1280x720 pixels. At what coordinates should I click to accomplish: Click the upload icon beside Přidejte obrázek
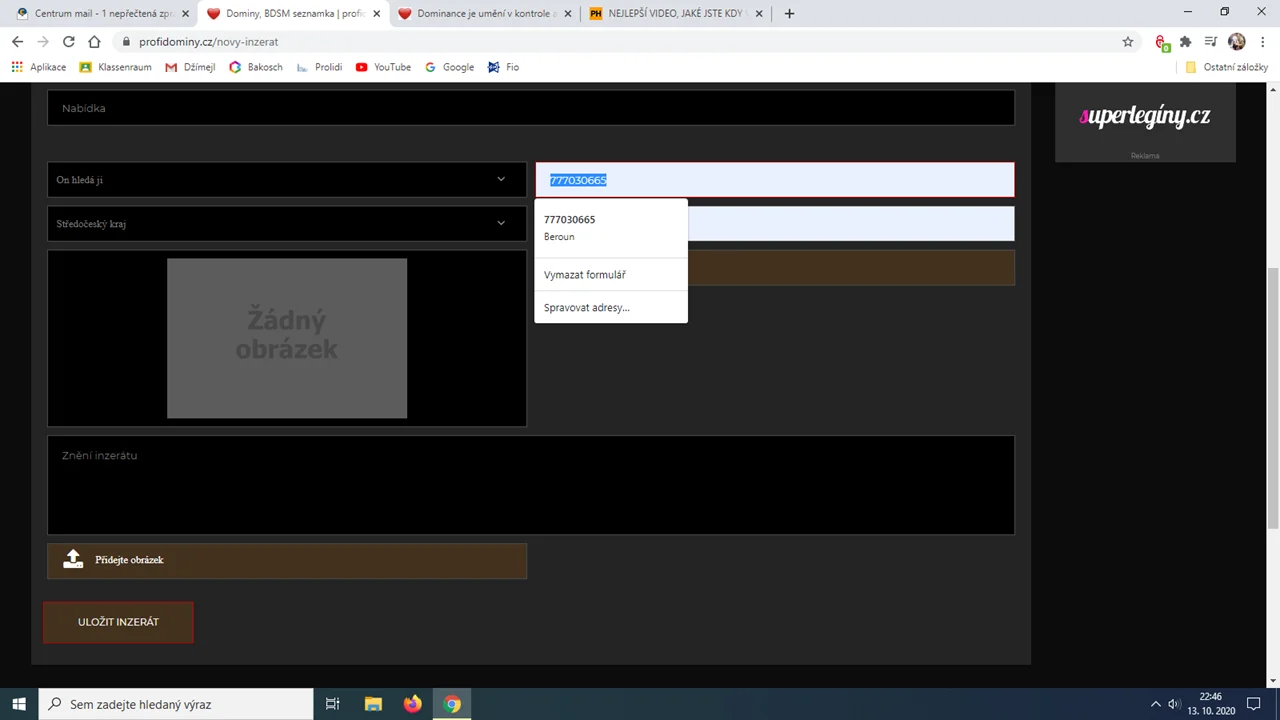[x=73, y=560]
